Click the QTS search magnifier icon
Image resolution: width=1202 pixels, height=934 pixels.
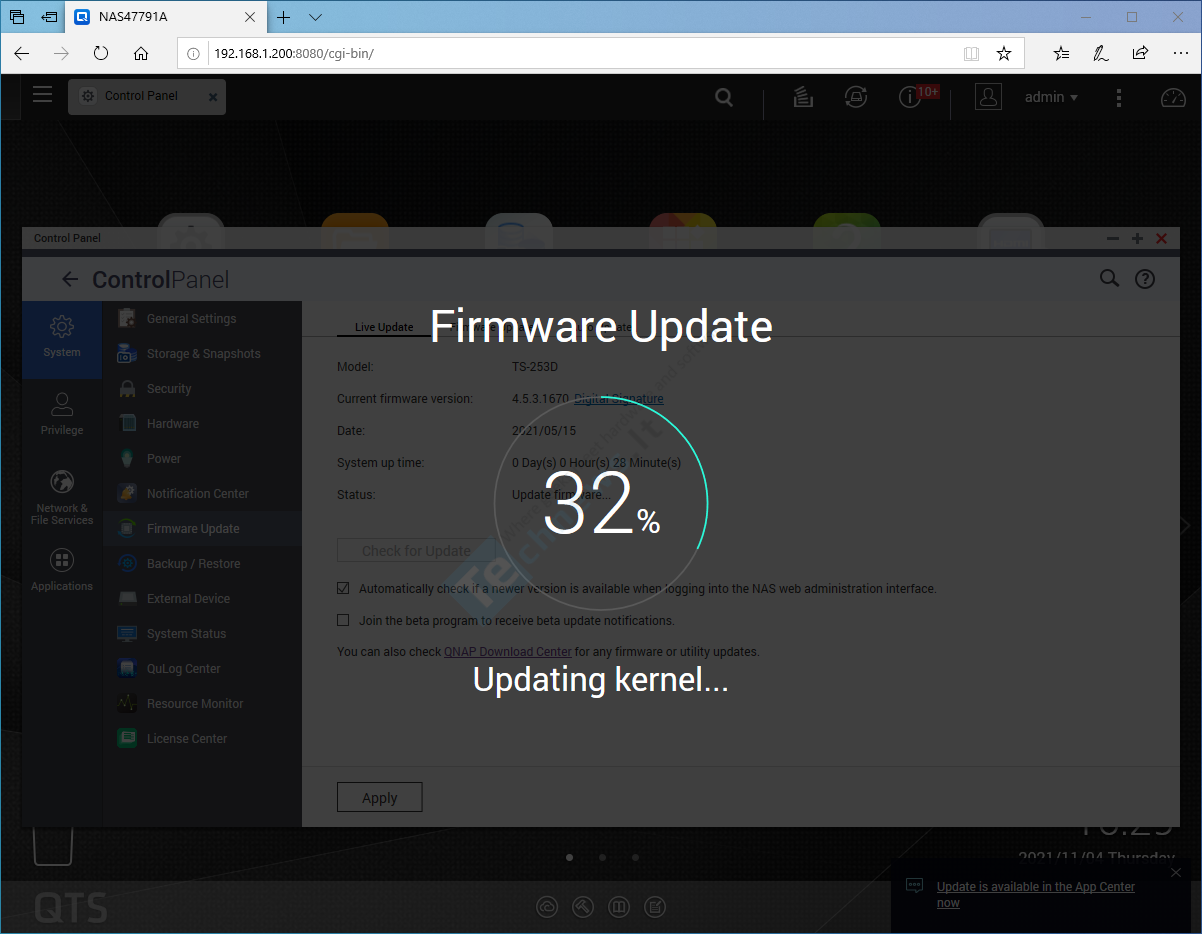(723, 97)
